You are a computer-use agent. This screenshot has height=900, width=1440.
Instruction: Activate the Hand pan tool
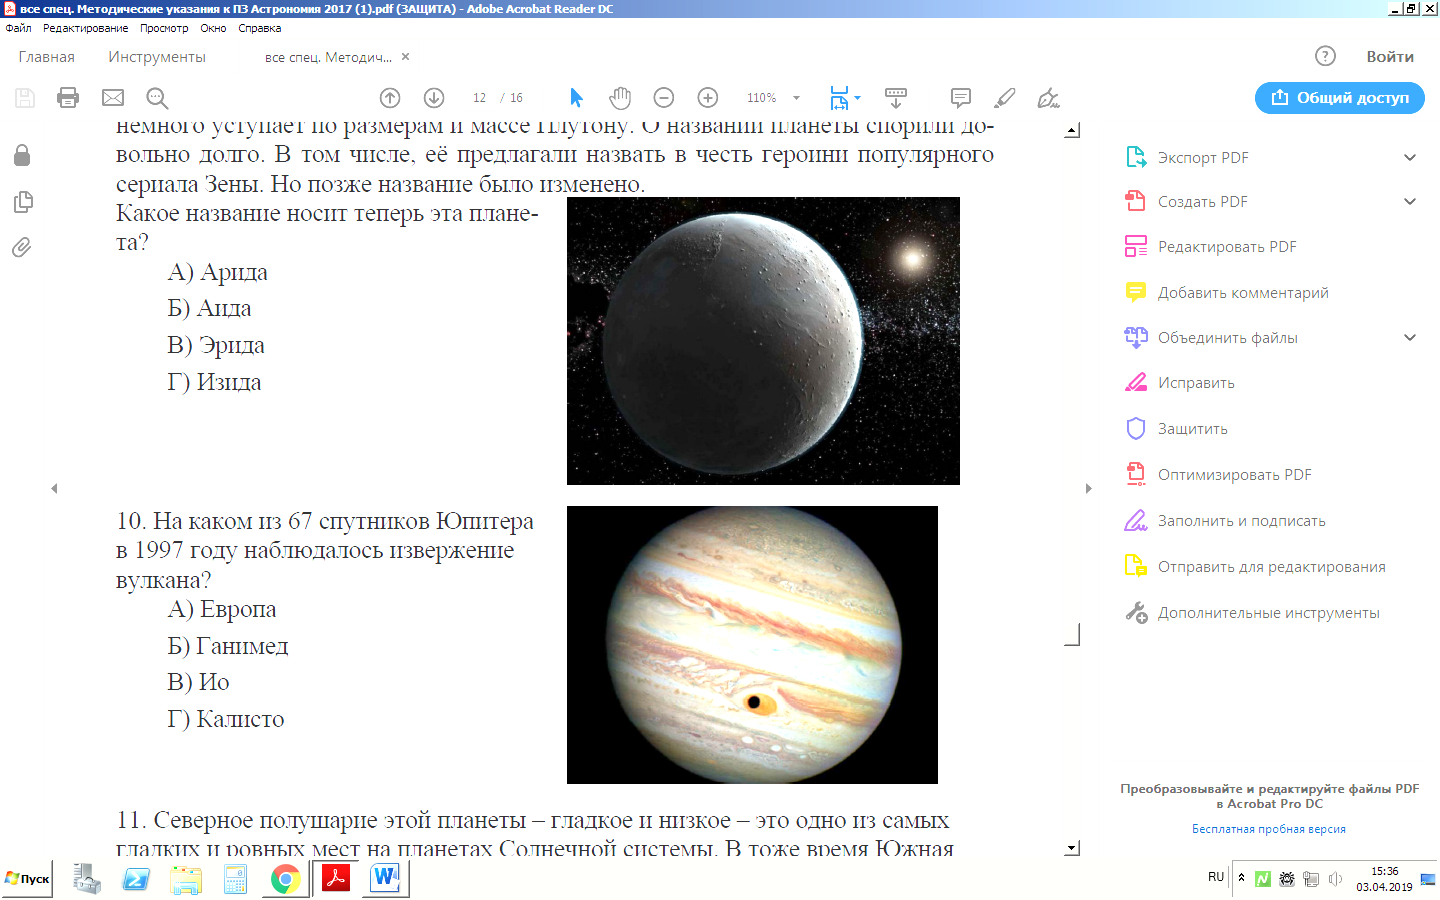620,98
